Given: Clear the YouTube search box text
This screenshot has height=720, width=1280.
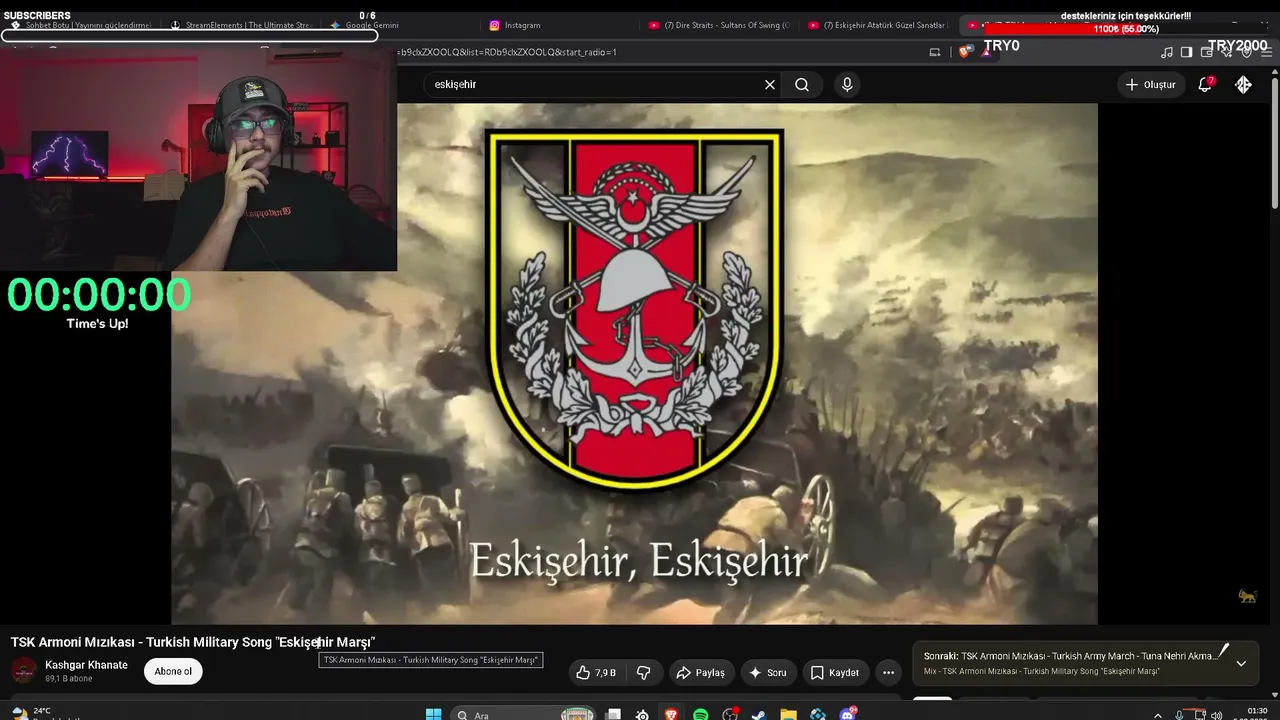Looking at the screenshot, I should click(x=770, y=85).
